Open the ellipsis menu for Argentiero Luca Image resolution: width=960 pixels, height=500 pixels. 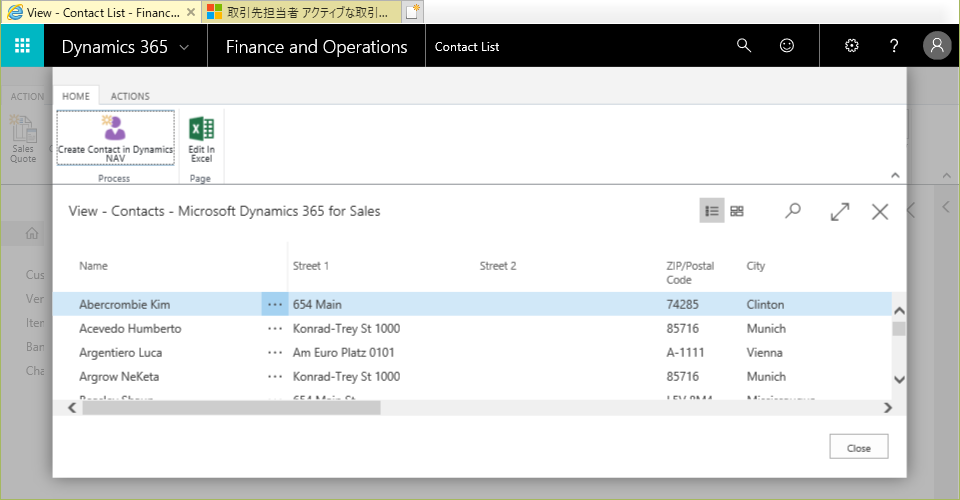275,353
